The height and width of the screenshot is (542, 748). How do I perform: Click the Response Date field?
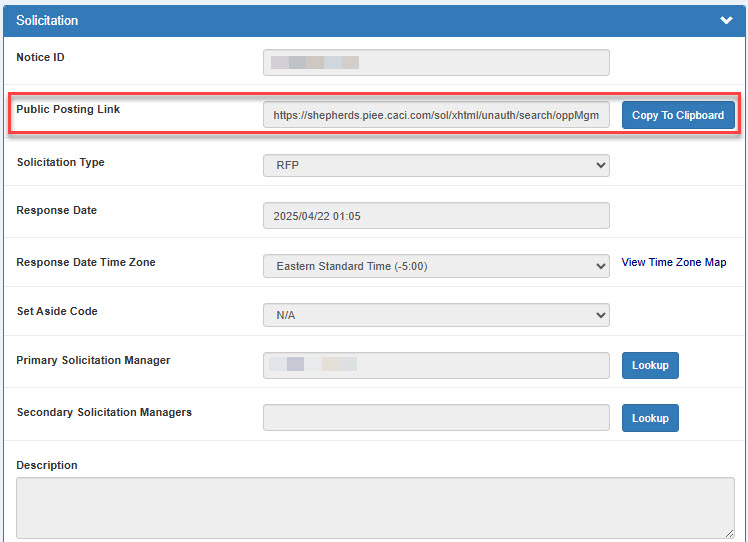[436, 216]
